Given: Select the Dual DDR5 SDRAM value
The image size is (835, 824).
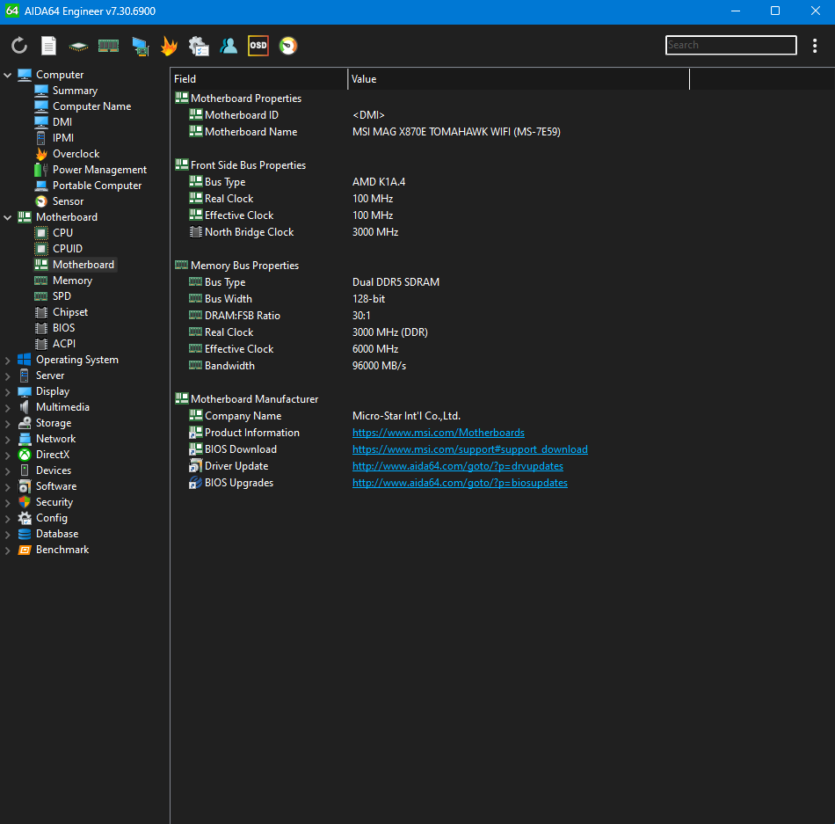Looking at the screenshot, I should pos(396,282).
